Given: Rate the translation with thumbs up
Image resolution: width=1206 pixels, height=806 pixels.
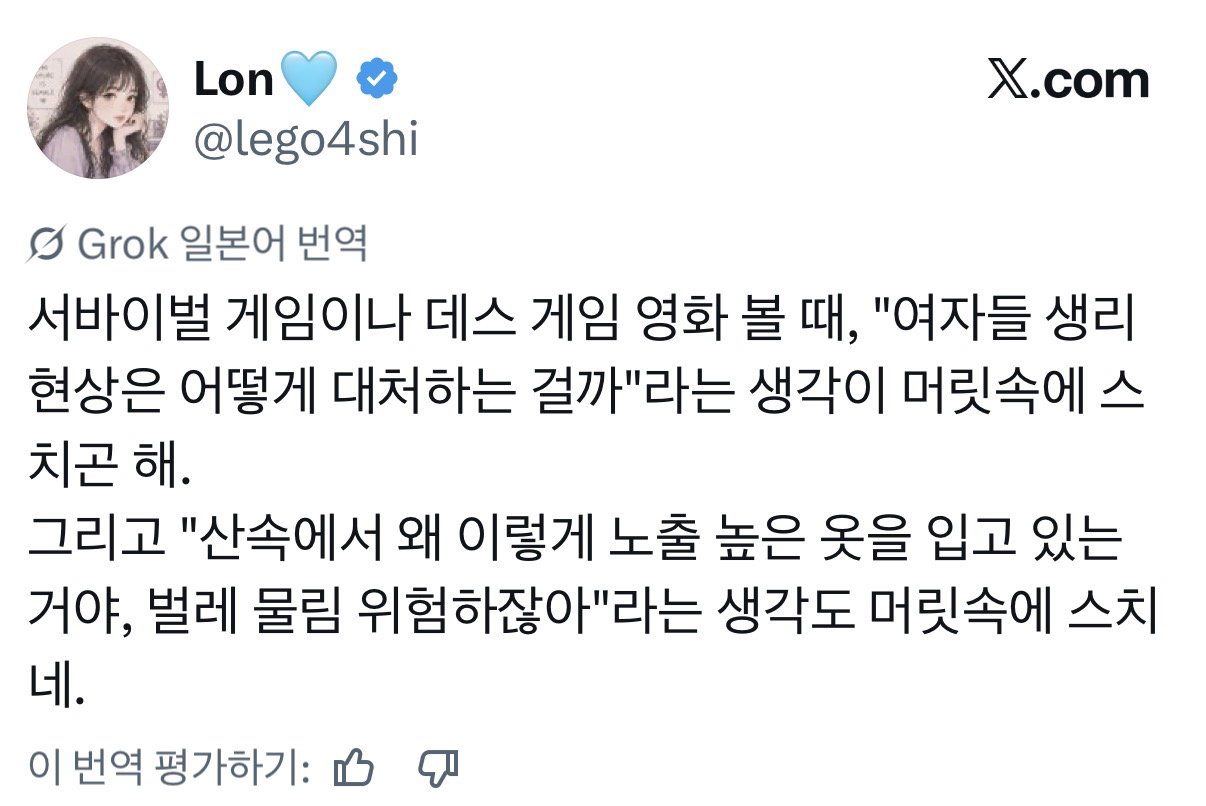Looking at the screenshot, I should tap(353, 767).
